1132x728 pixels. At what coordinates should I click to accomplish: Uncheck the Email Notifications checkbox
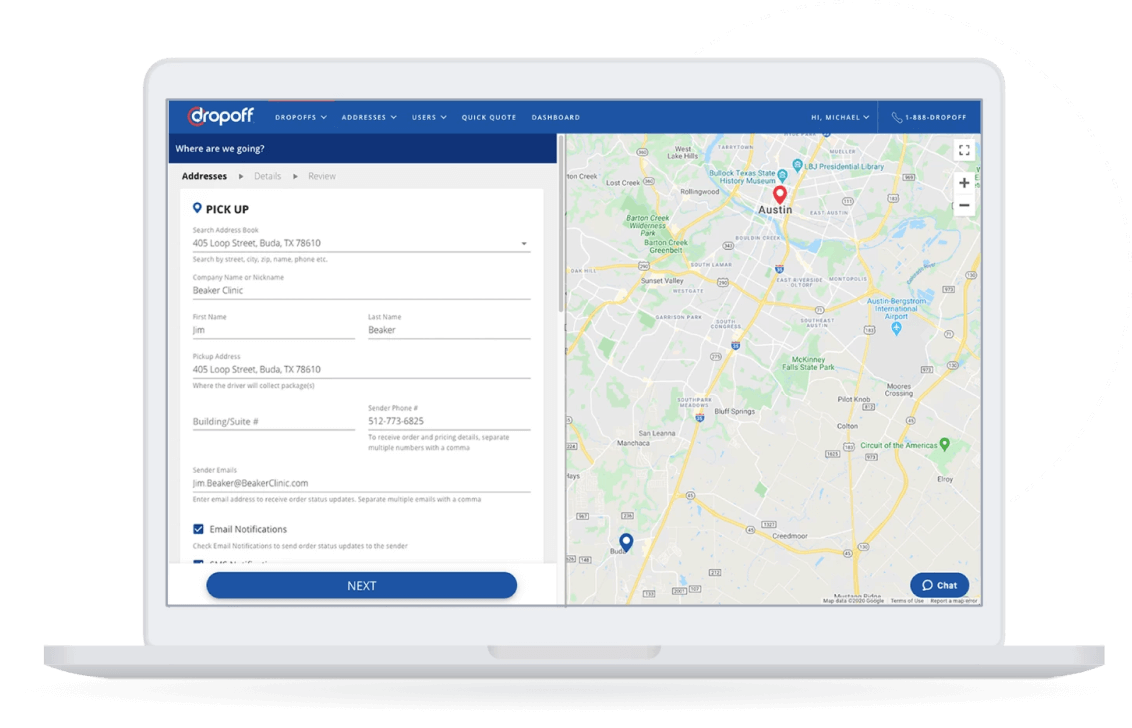coord(199,529)
